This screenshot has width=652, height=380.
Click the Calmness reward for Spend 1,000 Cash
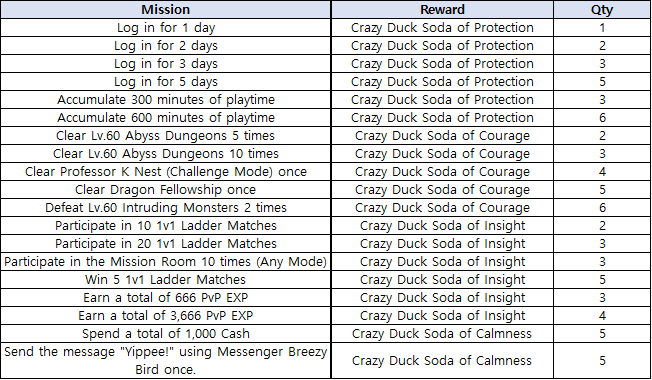[442, 333]
